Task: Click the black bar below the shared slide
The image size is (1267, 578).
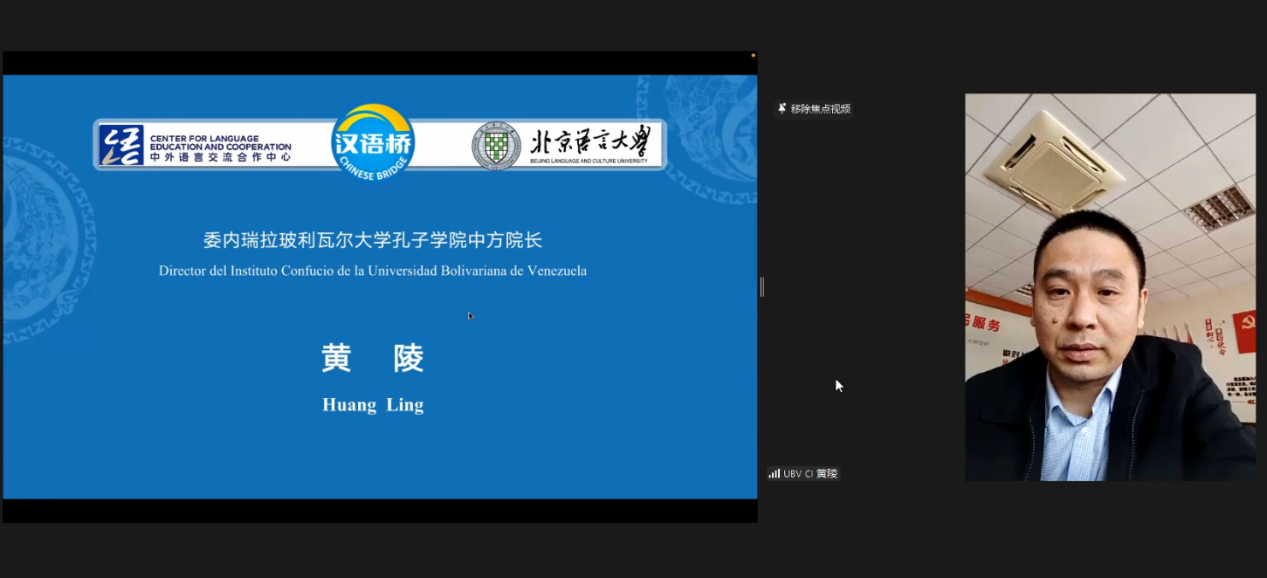Action: pyautogui.click(x=380, y=510)
